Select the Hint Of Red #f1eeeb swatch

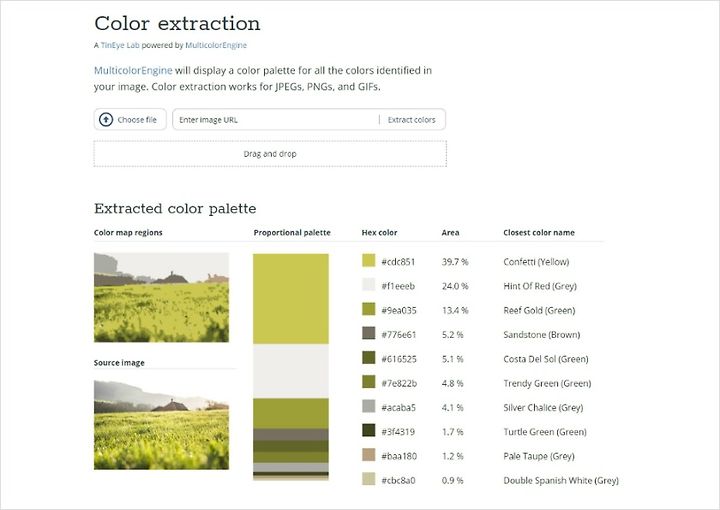(368, 285)
